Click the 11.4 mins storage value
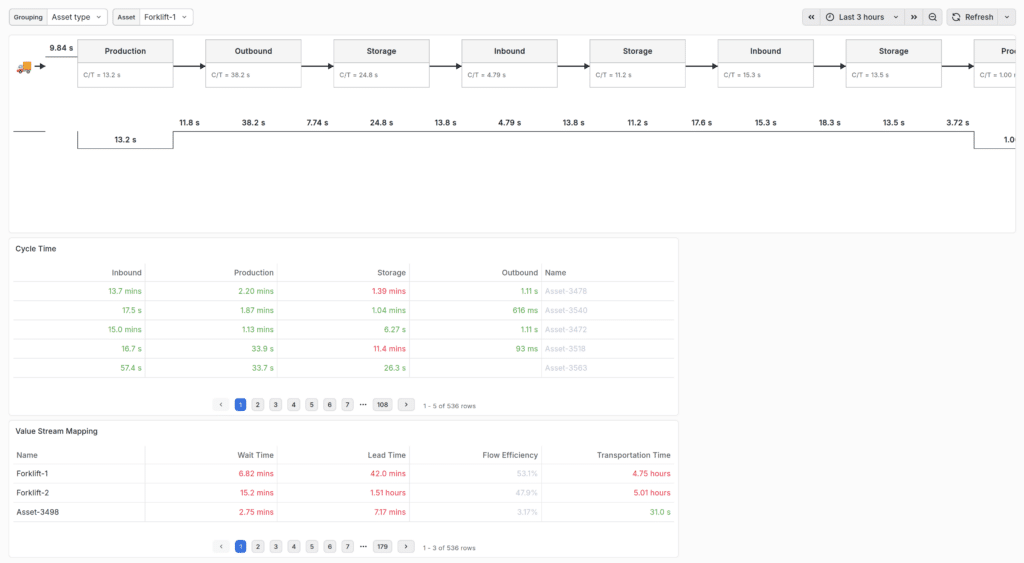1024x563 pixels. pyautogui.click(x=389, y=349)
